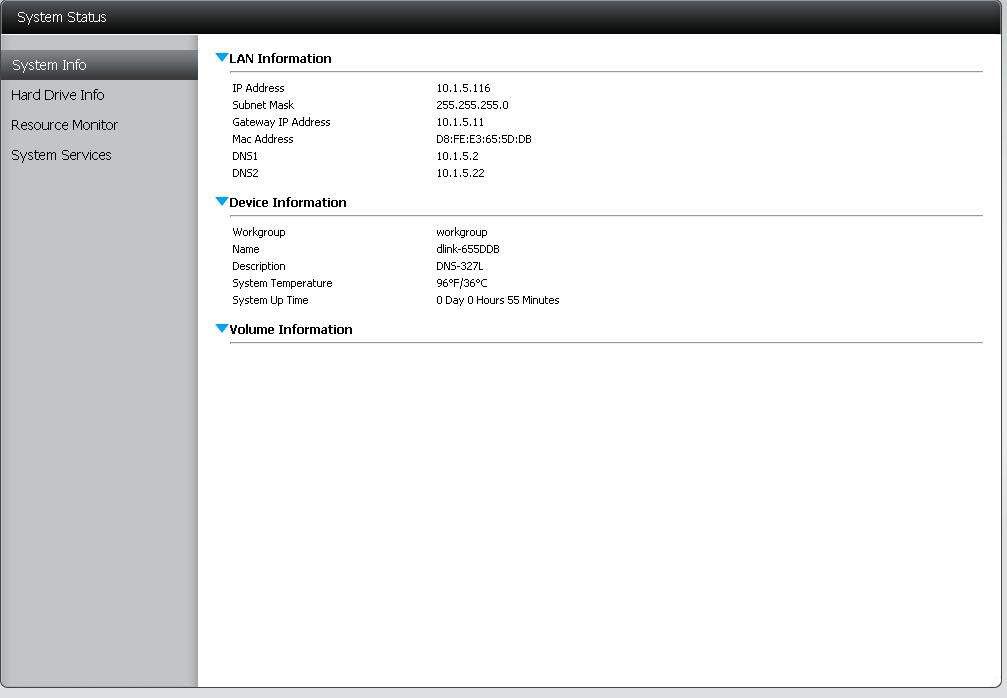Go to System Services
1007x698 pixels.
pos(61,155)
